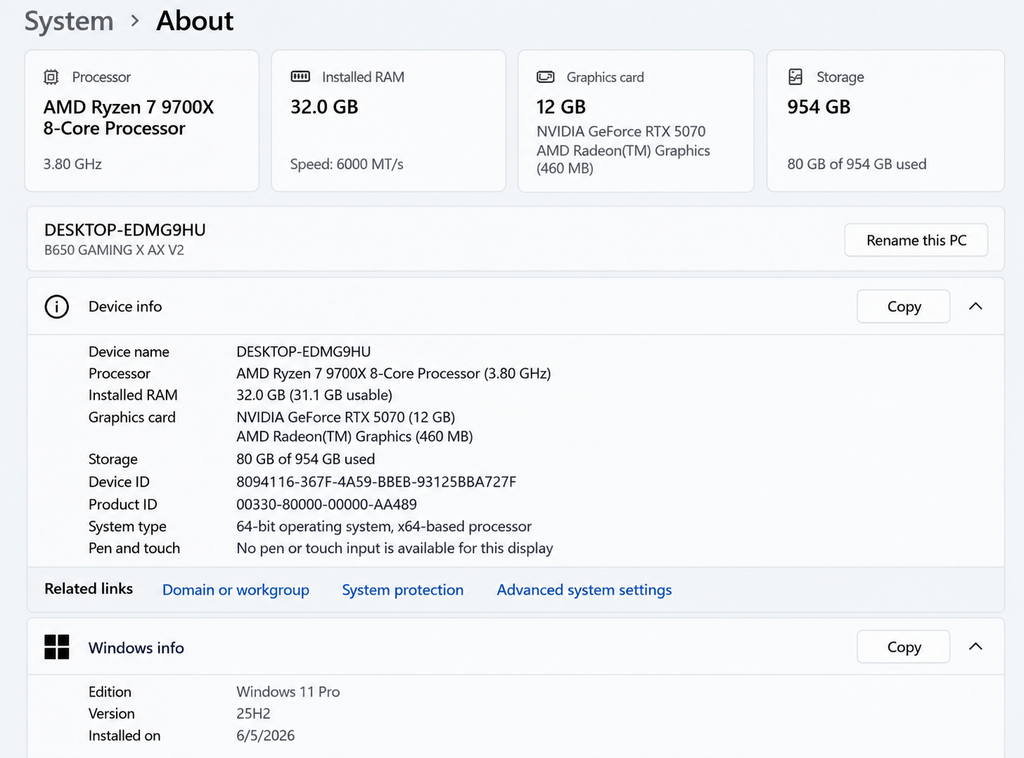The image size is (1024, 758).
Task: Select the About page title
Action: pyautogui.click(x=195, y=21)
